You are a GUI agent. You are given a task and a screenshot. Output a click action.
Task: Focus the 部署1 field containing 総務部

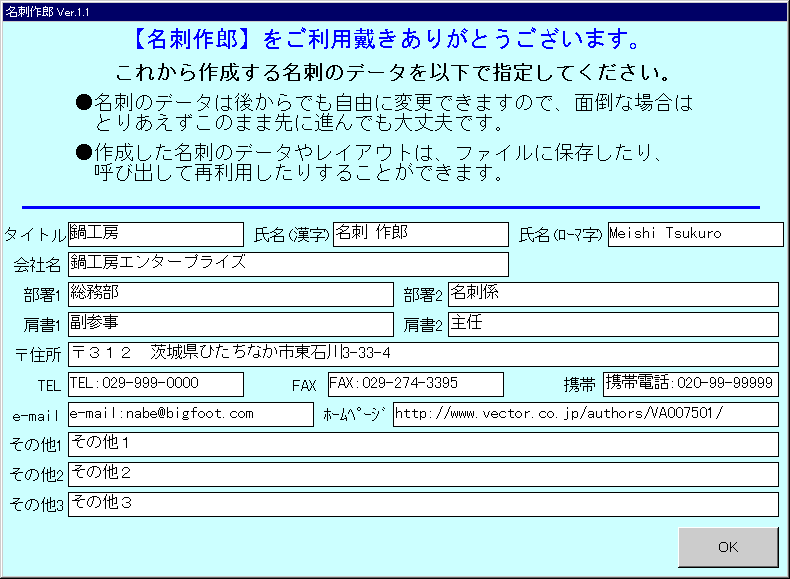pyautogui.click(x=231, y=294)
